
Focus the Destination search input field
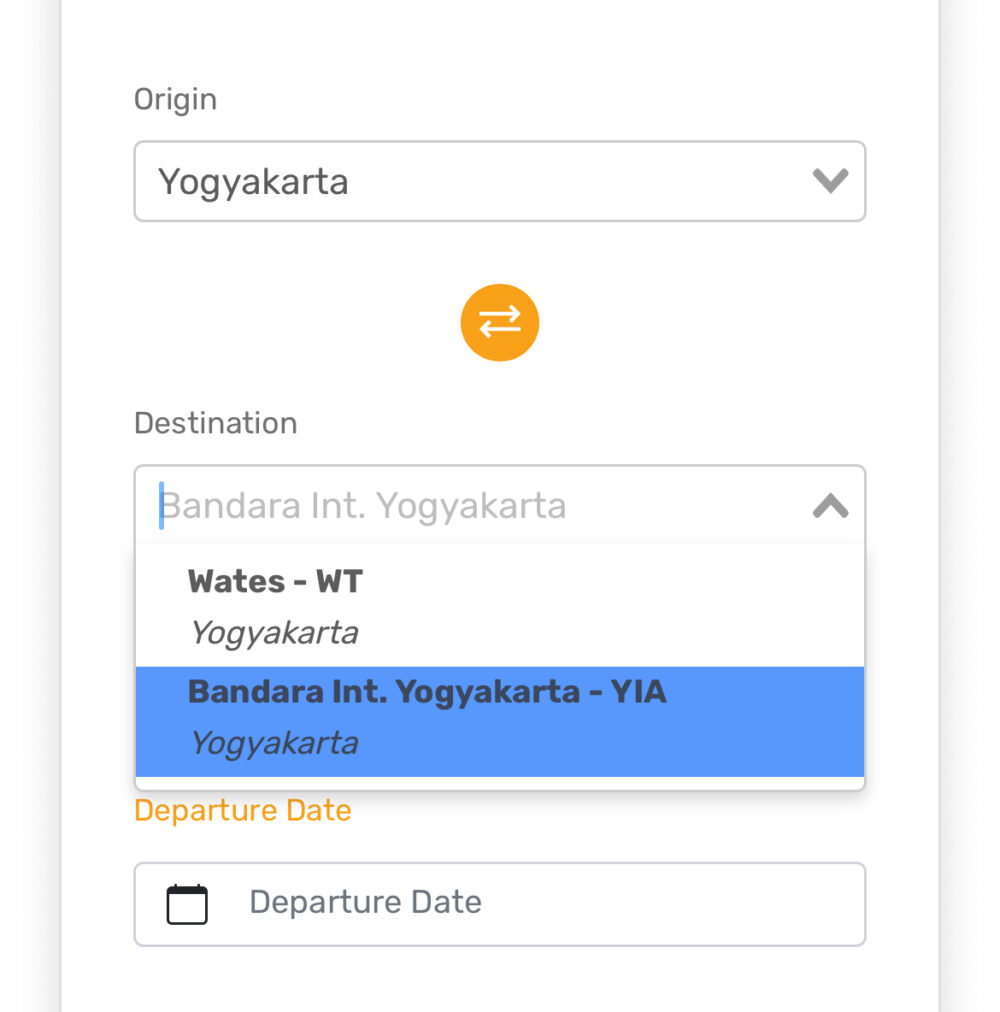coord(500,505)
